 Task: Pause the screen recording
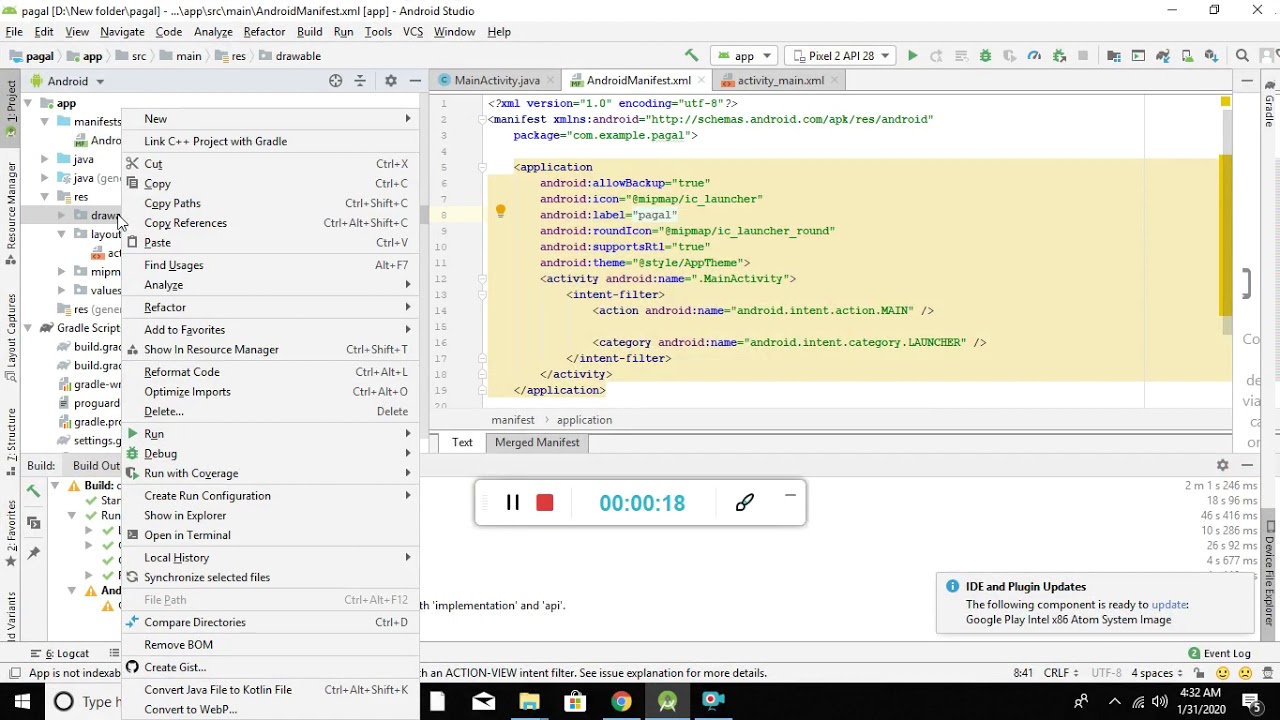click(513, 503)
